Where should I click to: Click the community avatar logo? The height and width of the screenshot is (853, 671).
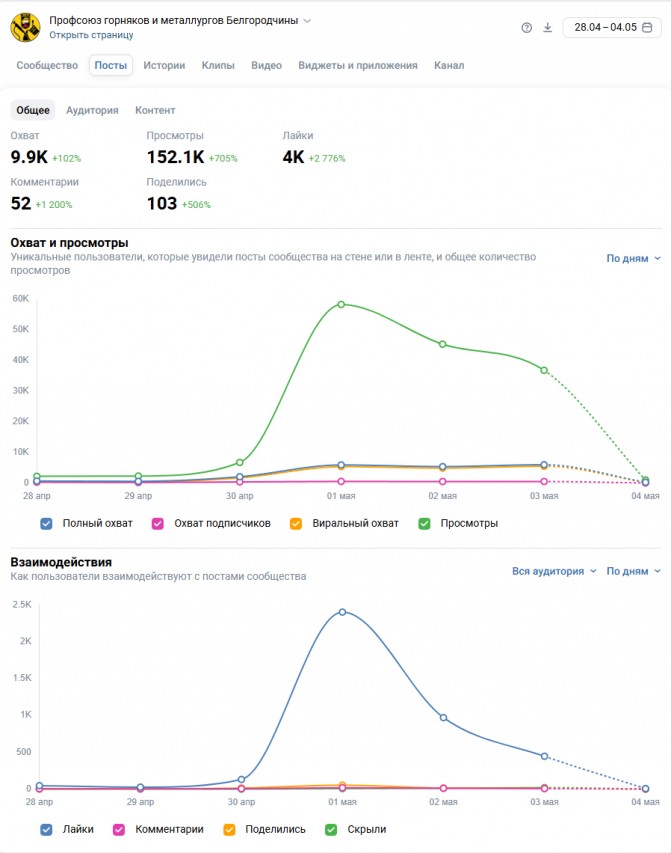point(25,27)
